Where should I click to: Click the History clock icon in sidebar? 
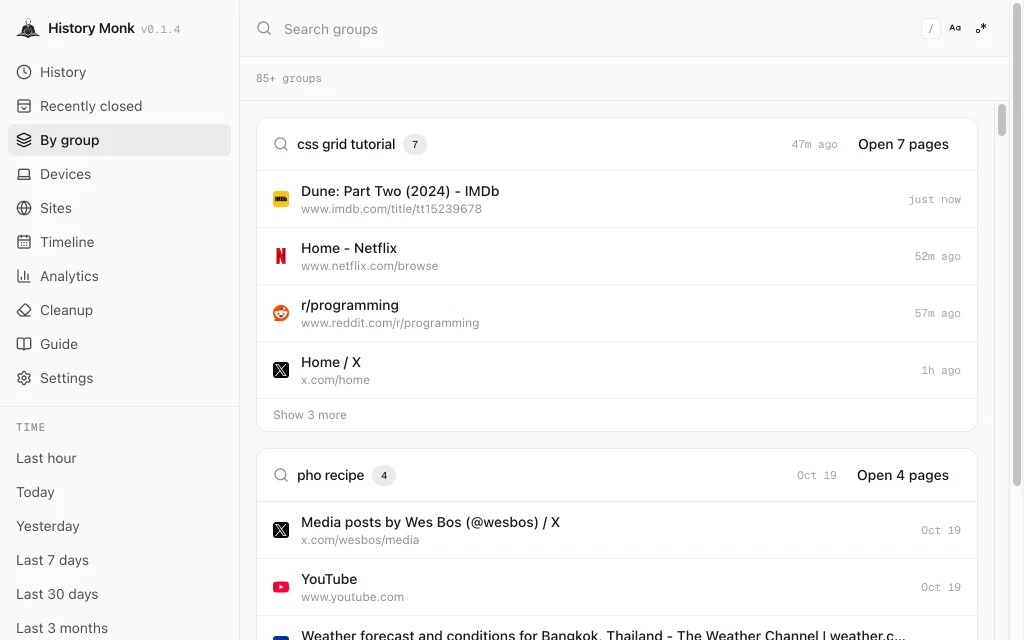point(24,72)
